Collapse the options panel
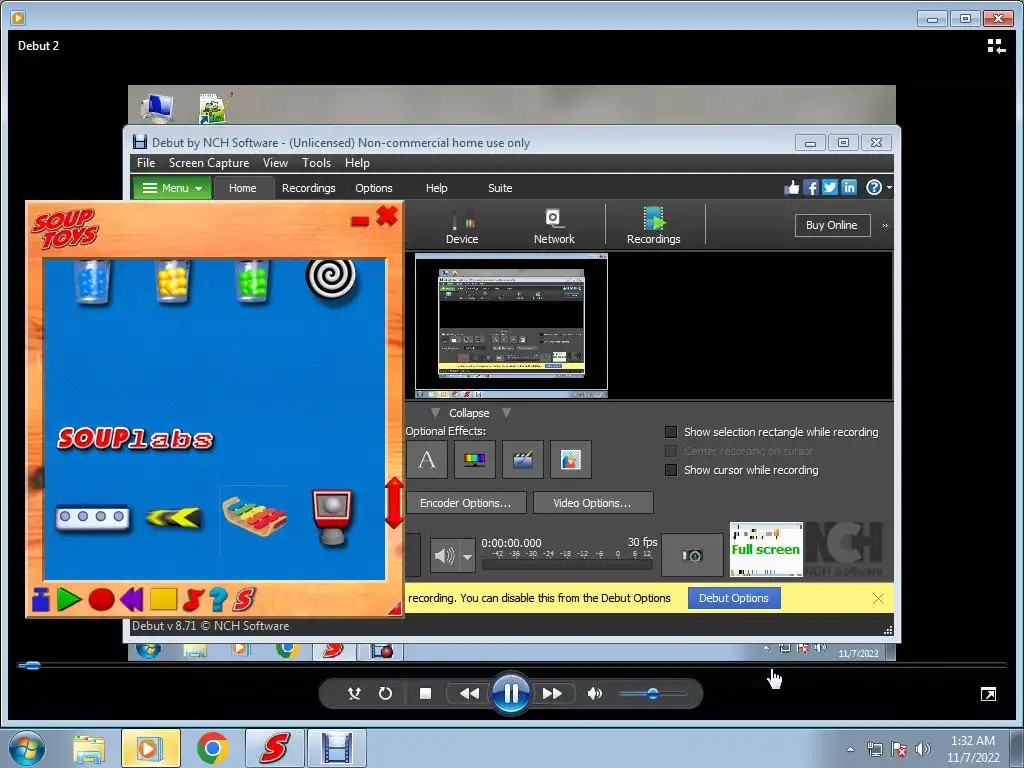Image resolution: width=1024 pixels, height=768 pixels. (469, 413)
